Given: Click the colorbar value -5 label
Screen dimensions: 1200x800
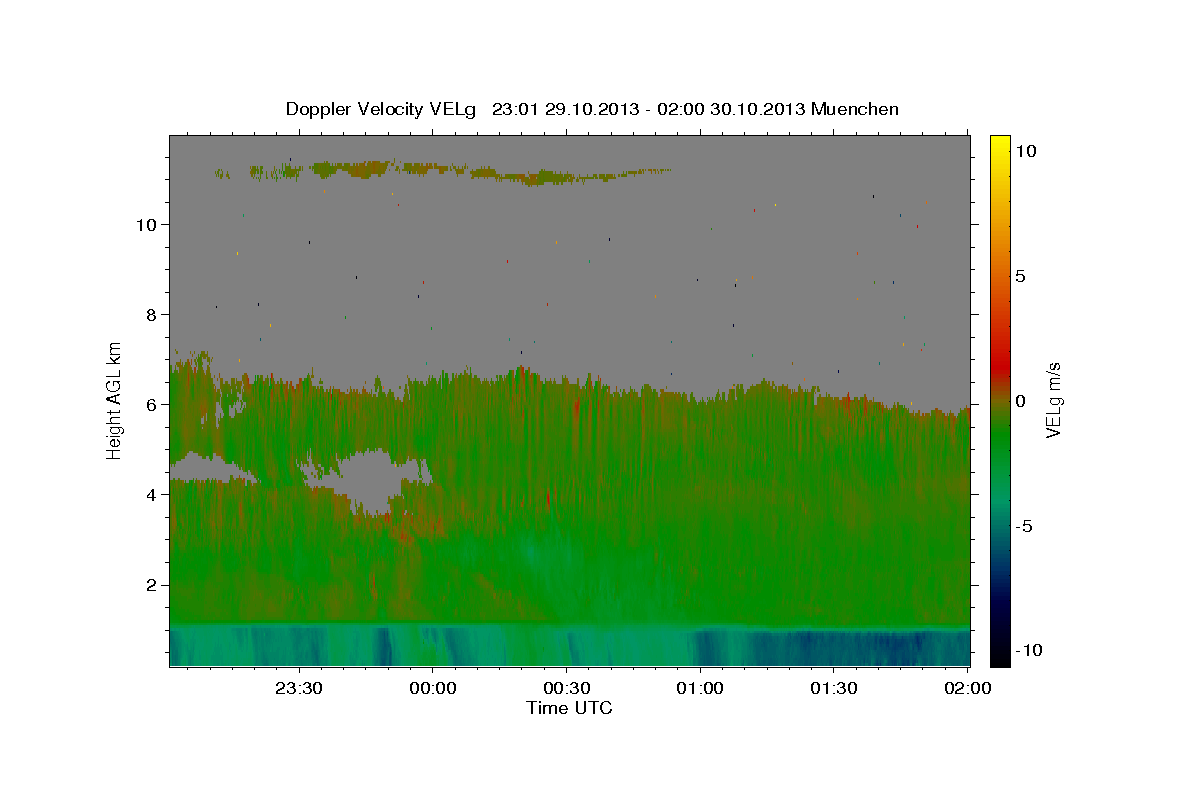Looking at the screenshot, I should tap(1023, 526).
